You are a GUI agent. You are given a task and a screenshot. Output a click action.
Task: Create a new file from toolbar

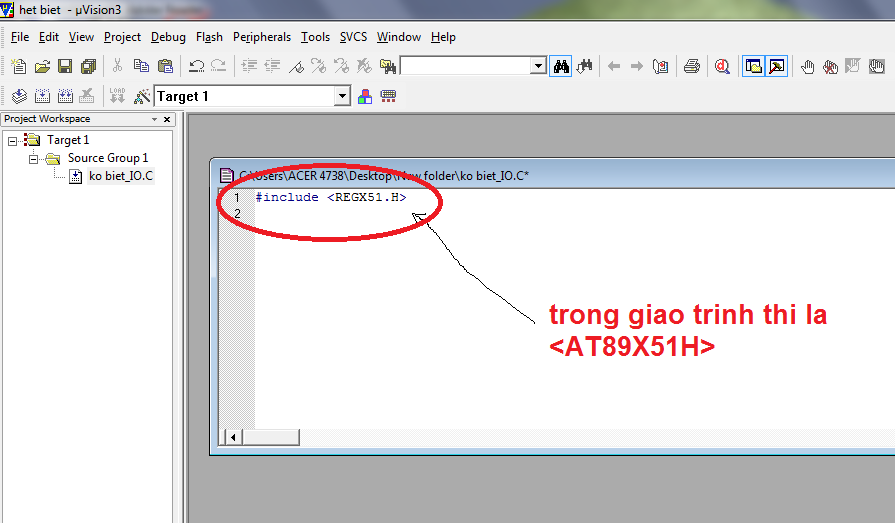click(19, 66)
